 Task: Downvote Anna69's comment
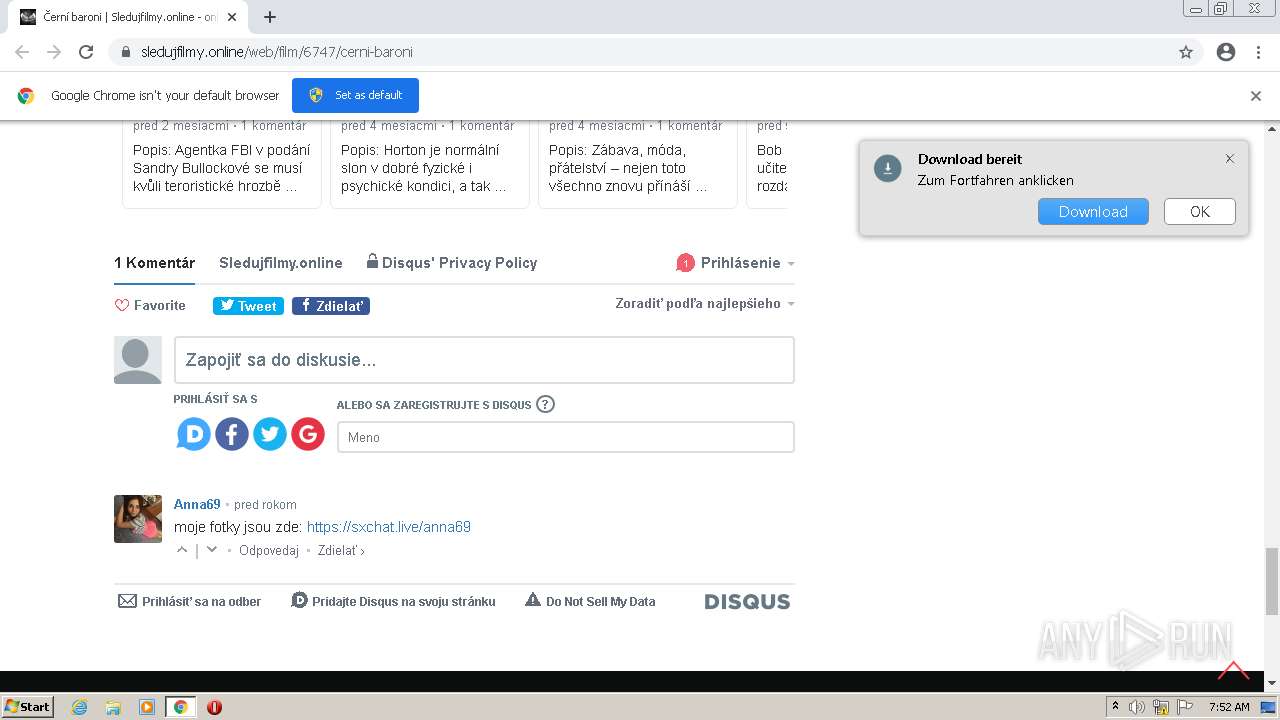tap(211, 550)
